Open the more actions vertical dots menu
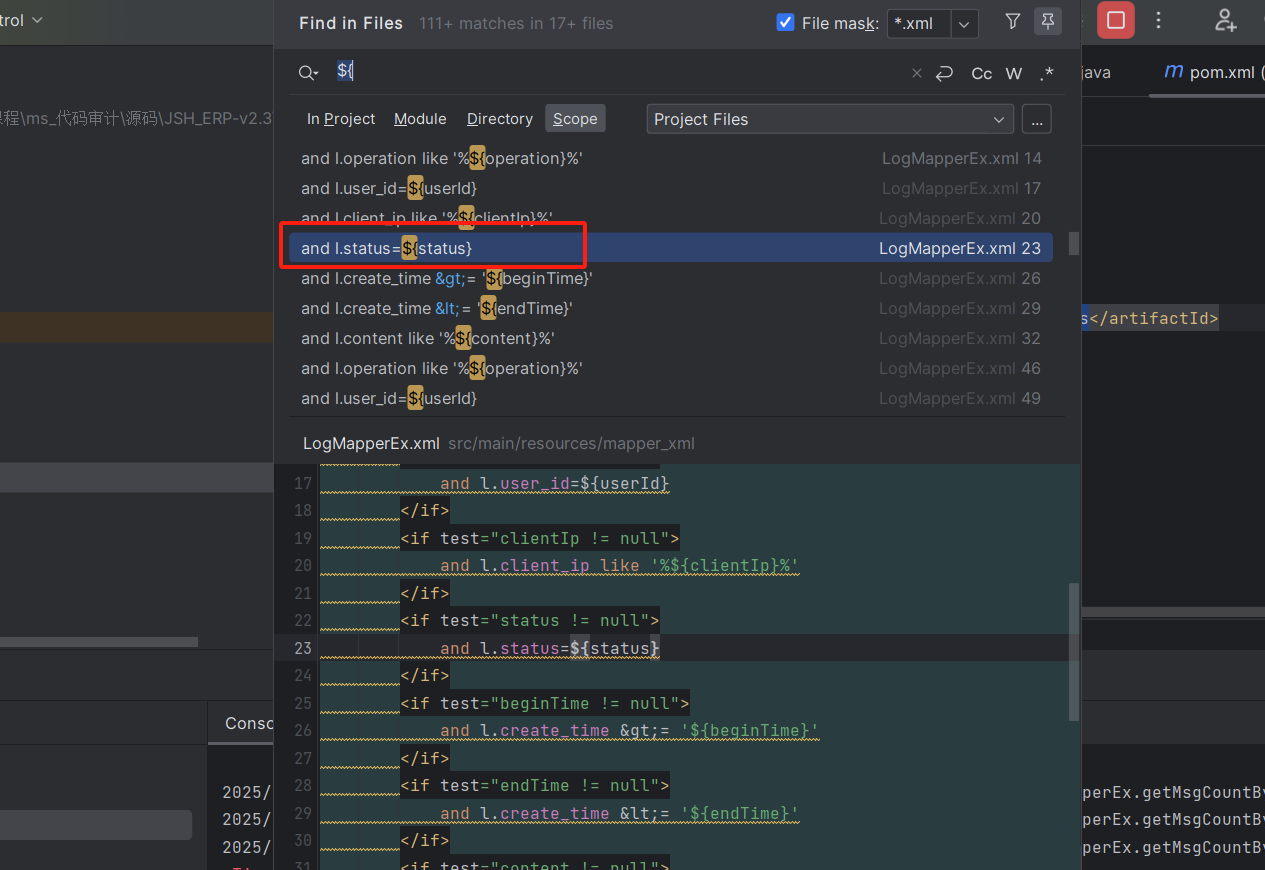The width and height of the screenshot is (1265, 870). [x=1158, y=20]
